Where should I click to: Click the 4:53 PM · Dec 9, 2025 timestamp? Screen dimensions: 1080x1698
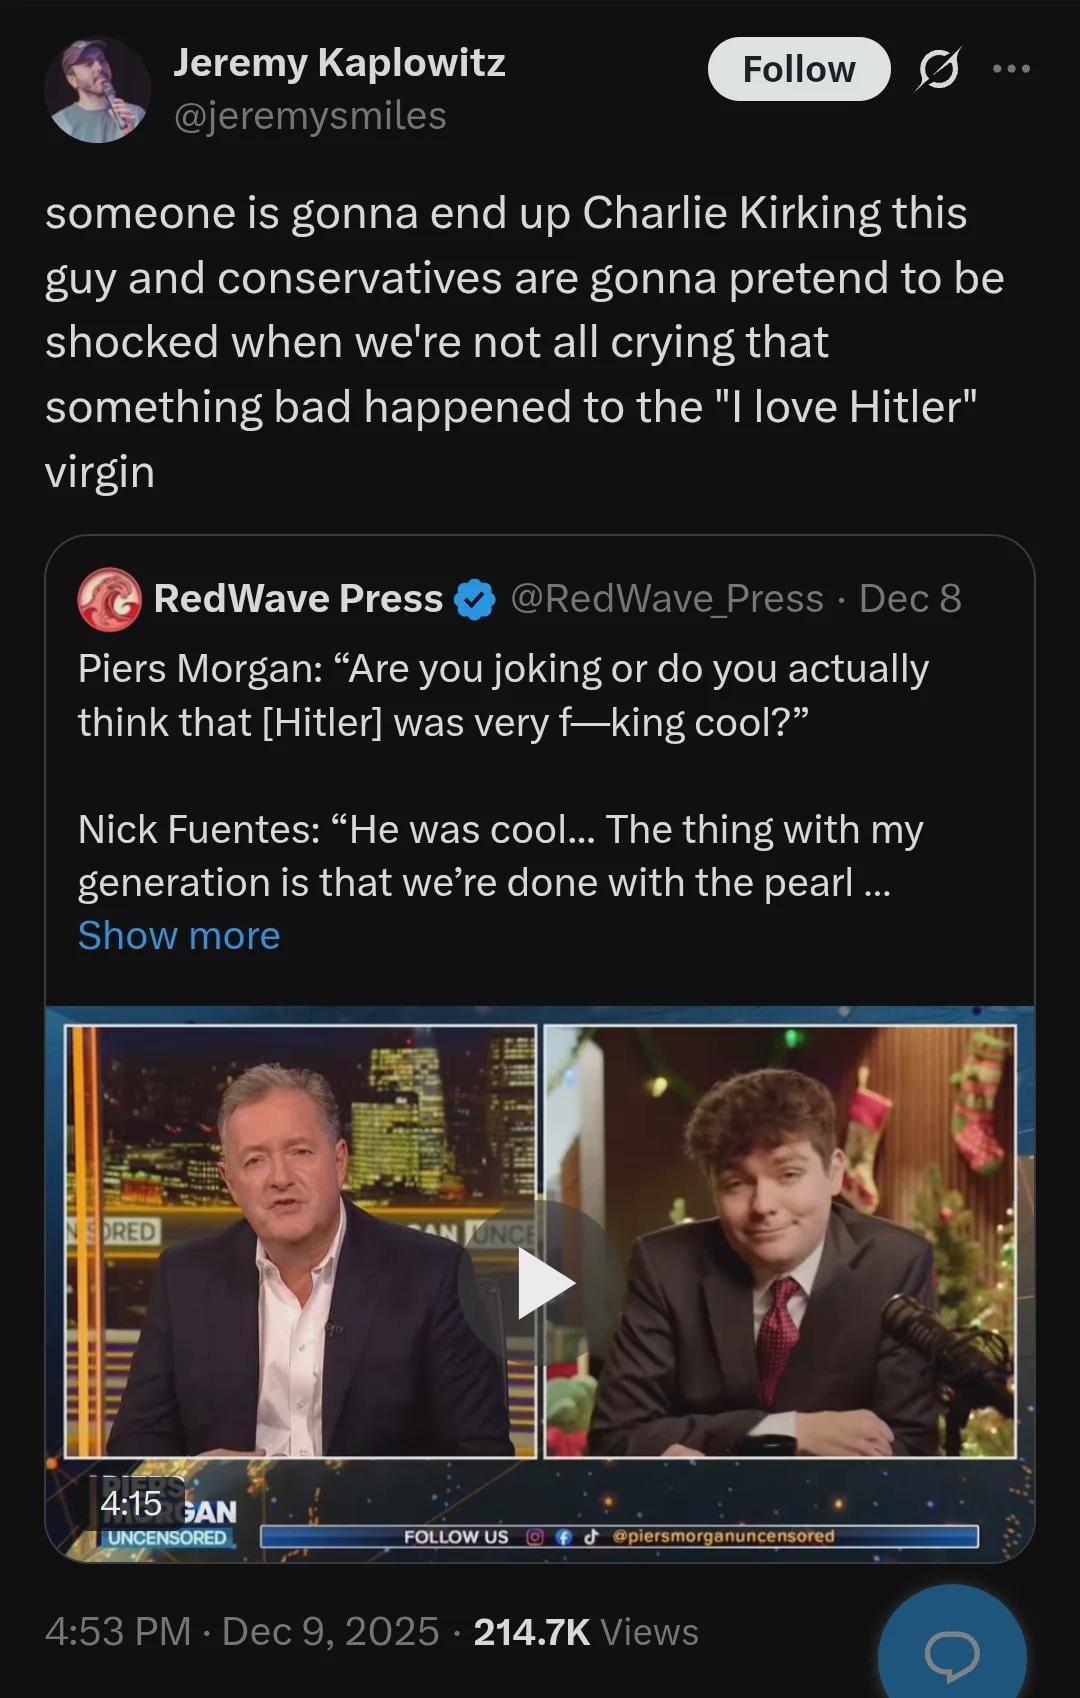point(242,1632)
